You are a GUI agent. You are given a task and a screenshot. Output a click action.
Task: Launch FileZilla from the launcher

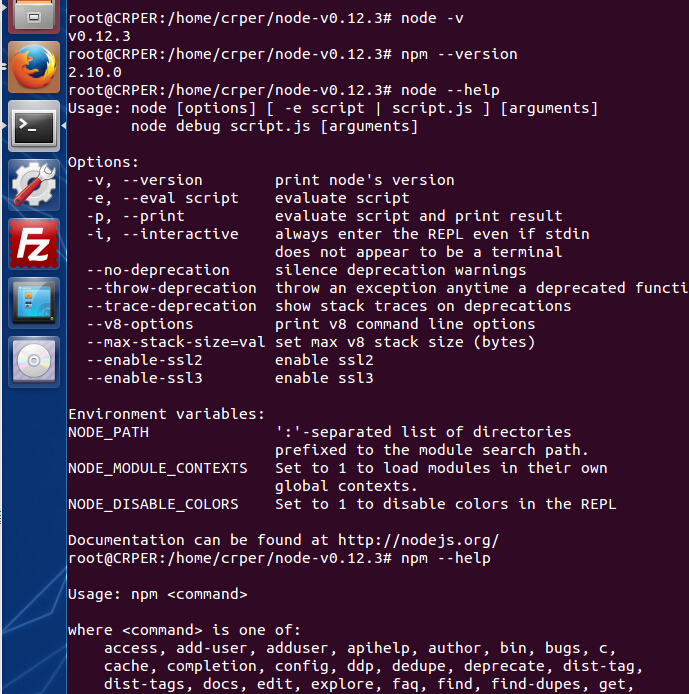(33, 243)
